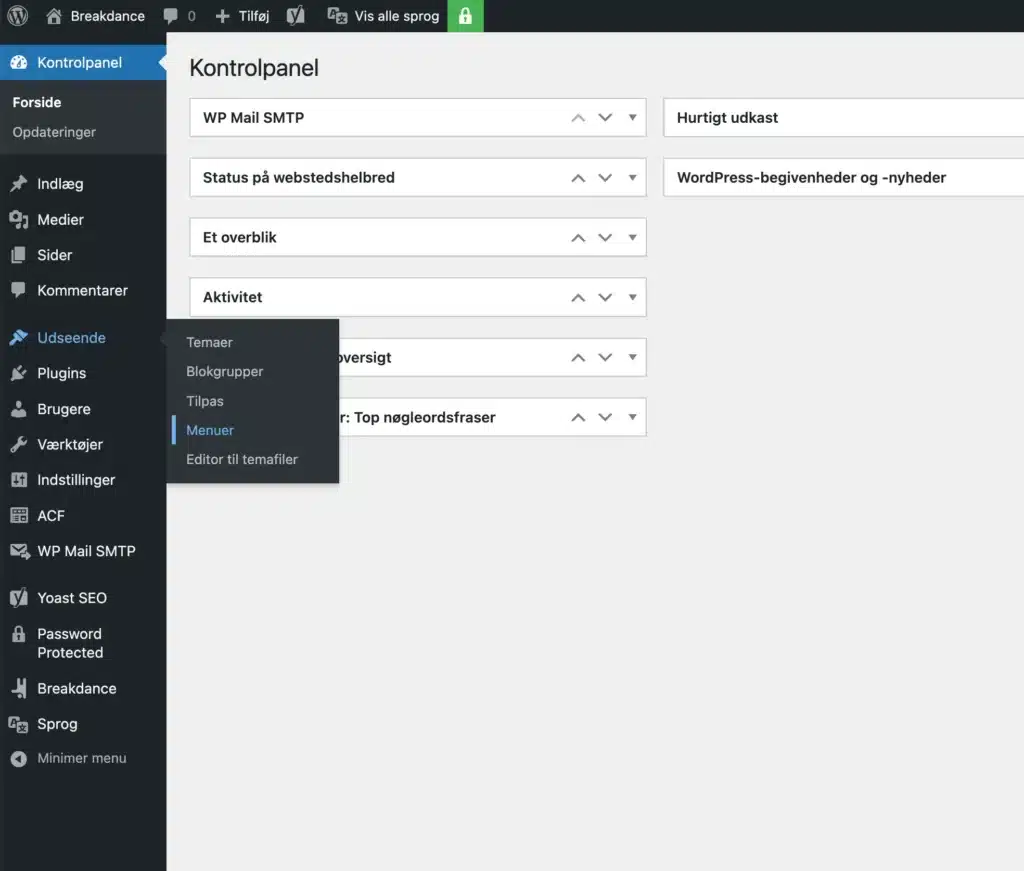Toggle the WP Mail SMTP panel triangle

click(x=632, y=117)
